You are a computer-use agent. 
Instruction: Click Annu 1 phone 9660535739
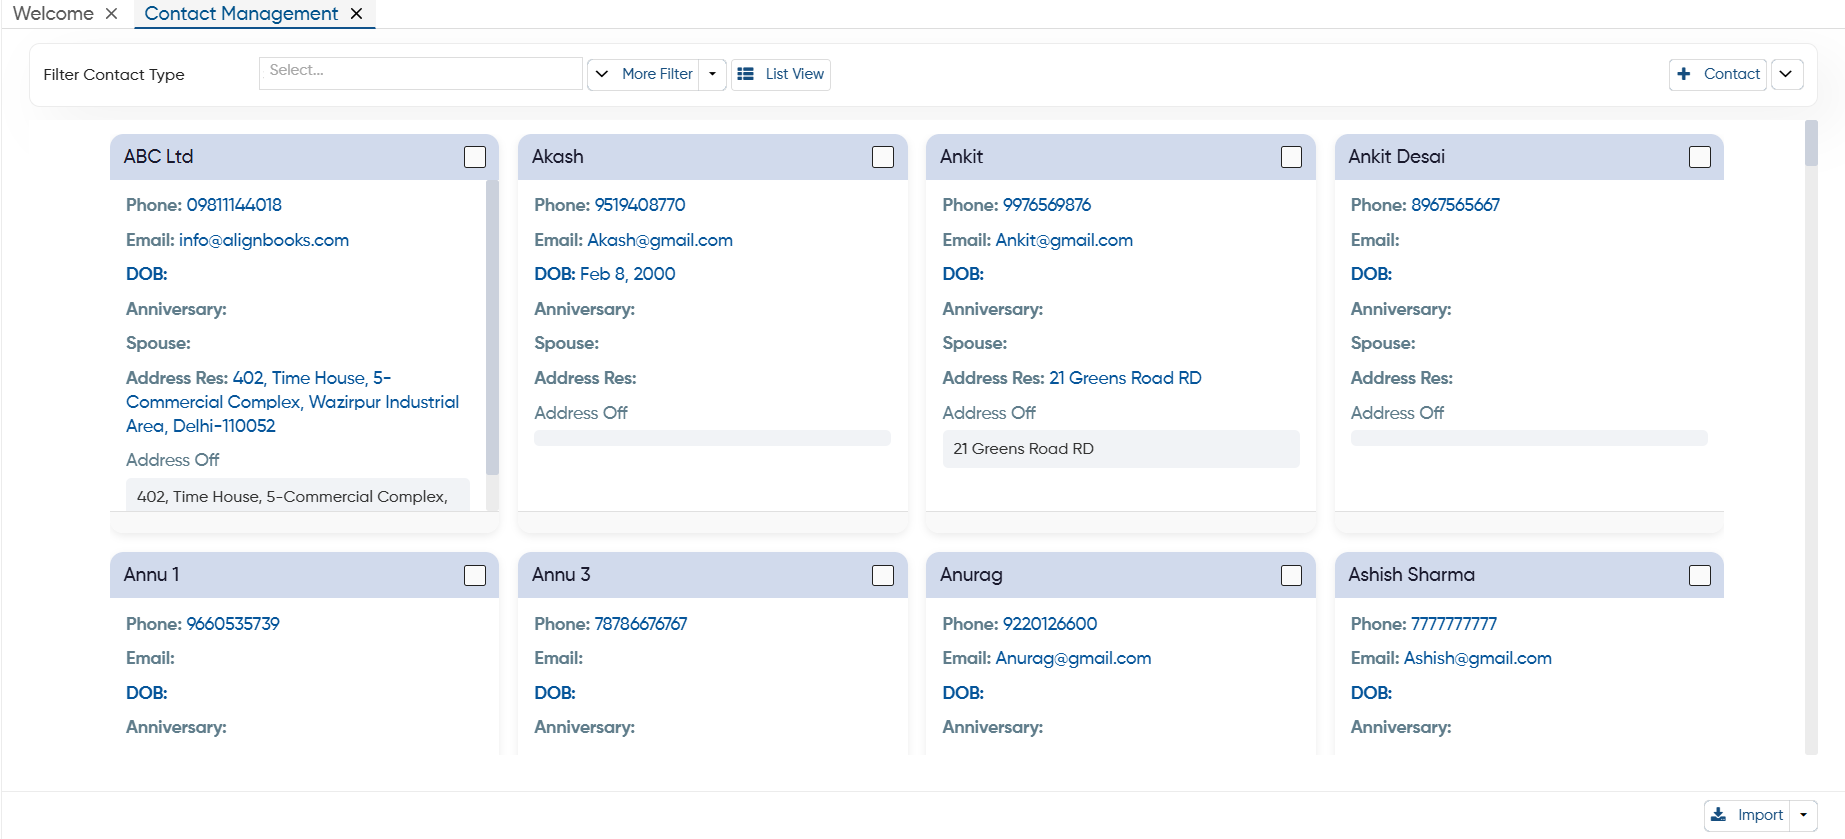click(x=233, y=624)
